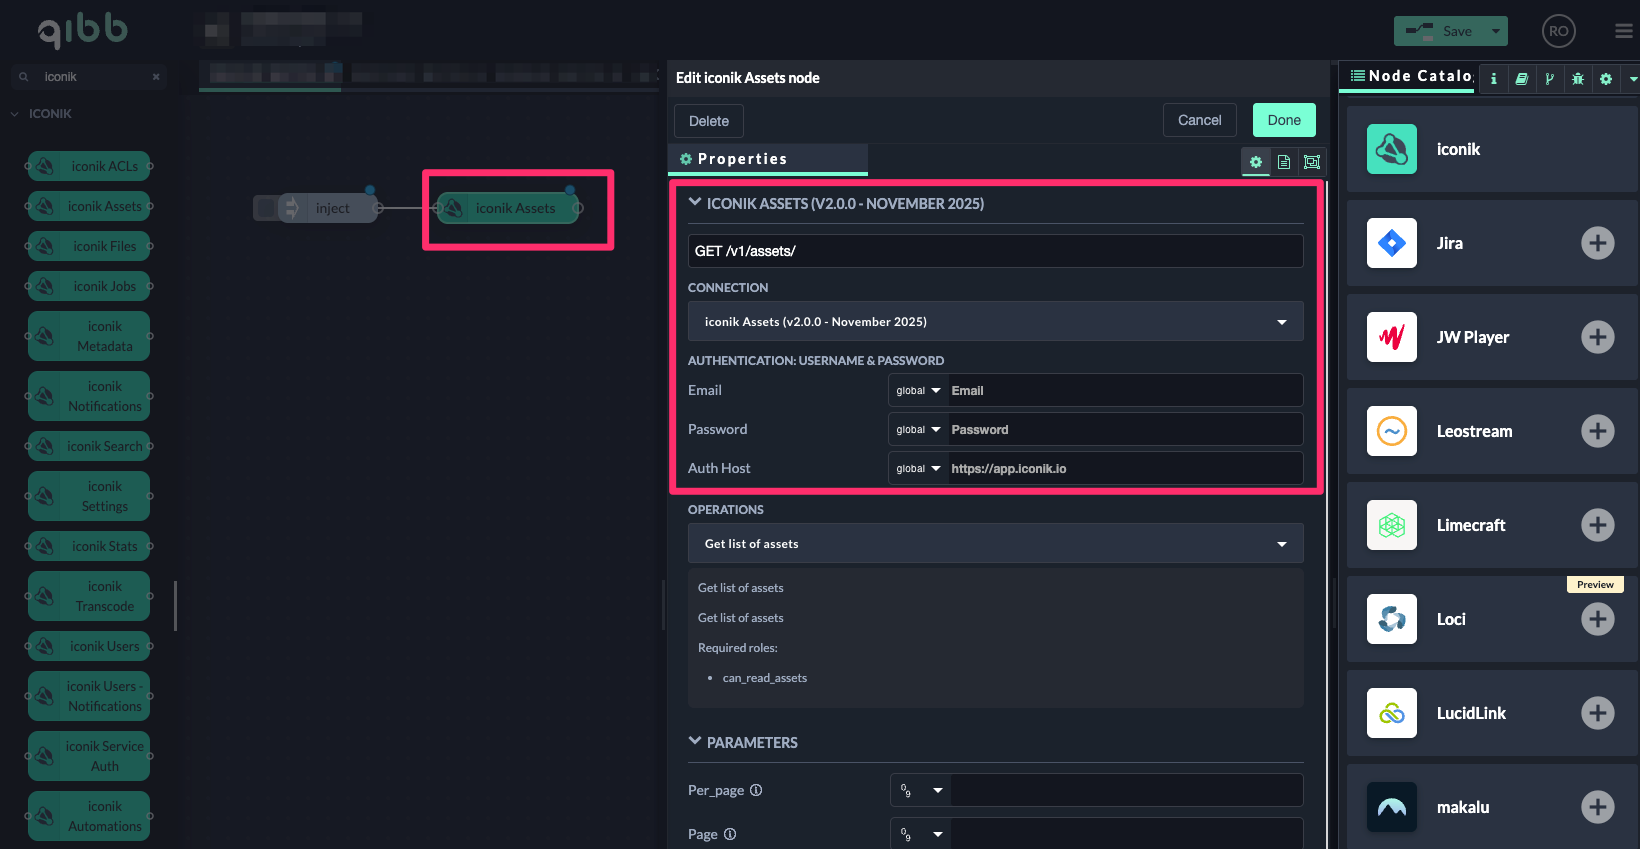Image resolution: width=1640 pixels, height=849 pixels.
Task: Add the Leostream node from catalog
Action: point(1597,431)
